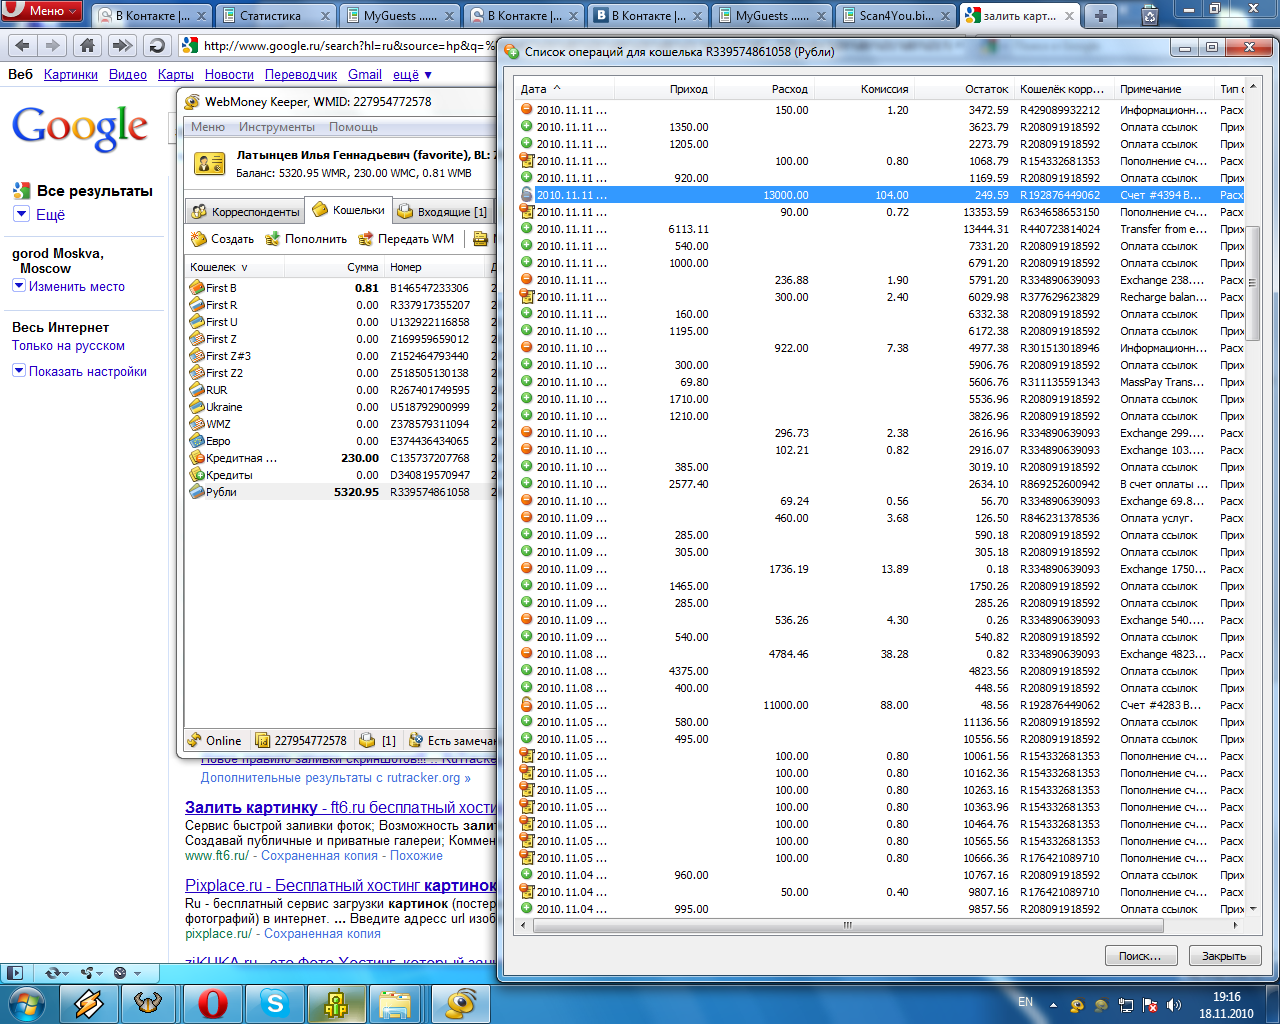Click the new tab plus button
Viewport: 1280px width, 1024px height.
tap(1100, 15)
